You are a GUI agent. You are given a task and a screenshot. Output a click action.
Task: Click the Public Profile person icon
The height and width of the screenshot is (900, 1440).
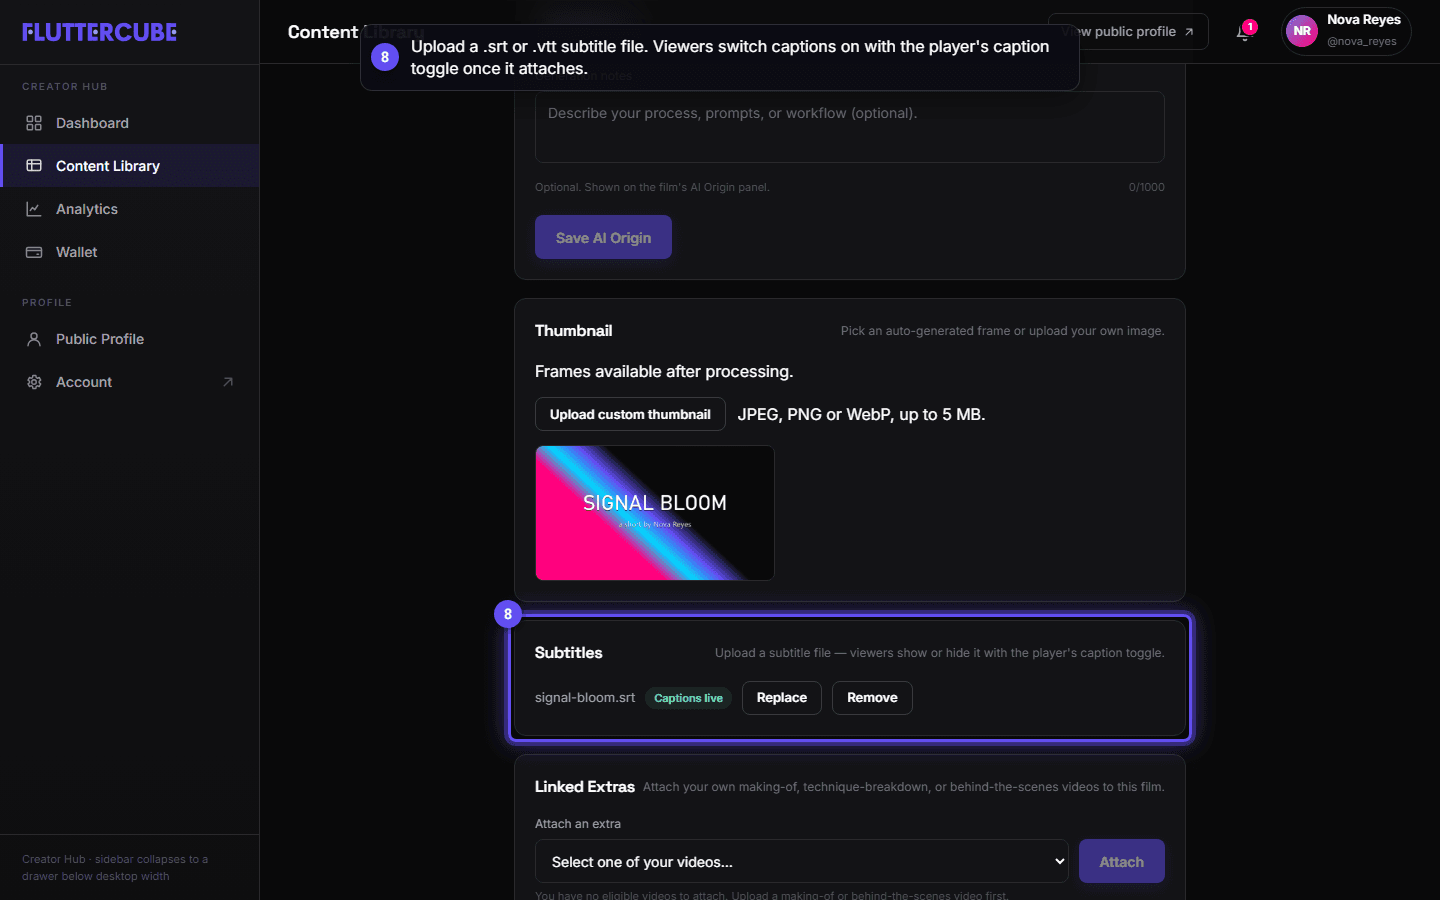pyautogui.click(x=34, y=339)
